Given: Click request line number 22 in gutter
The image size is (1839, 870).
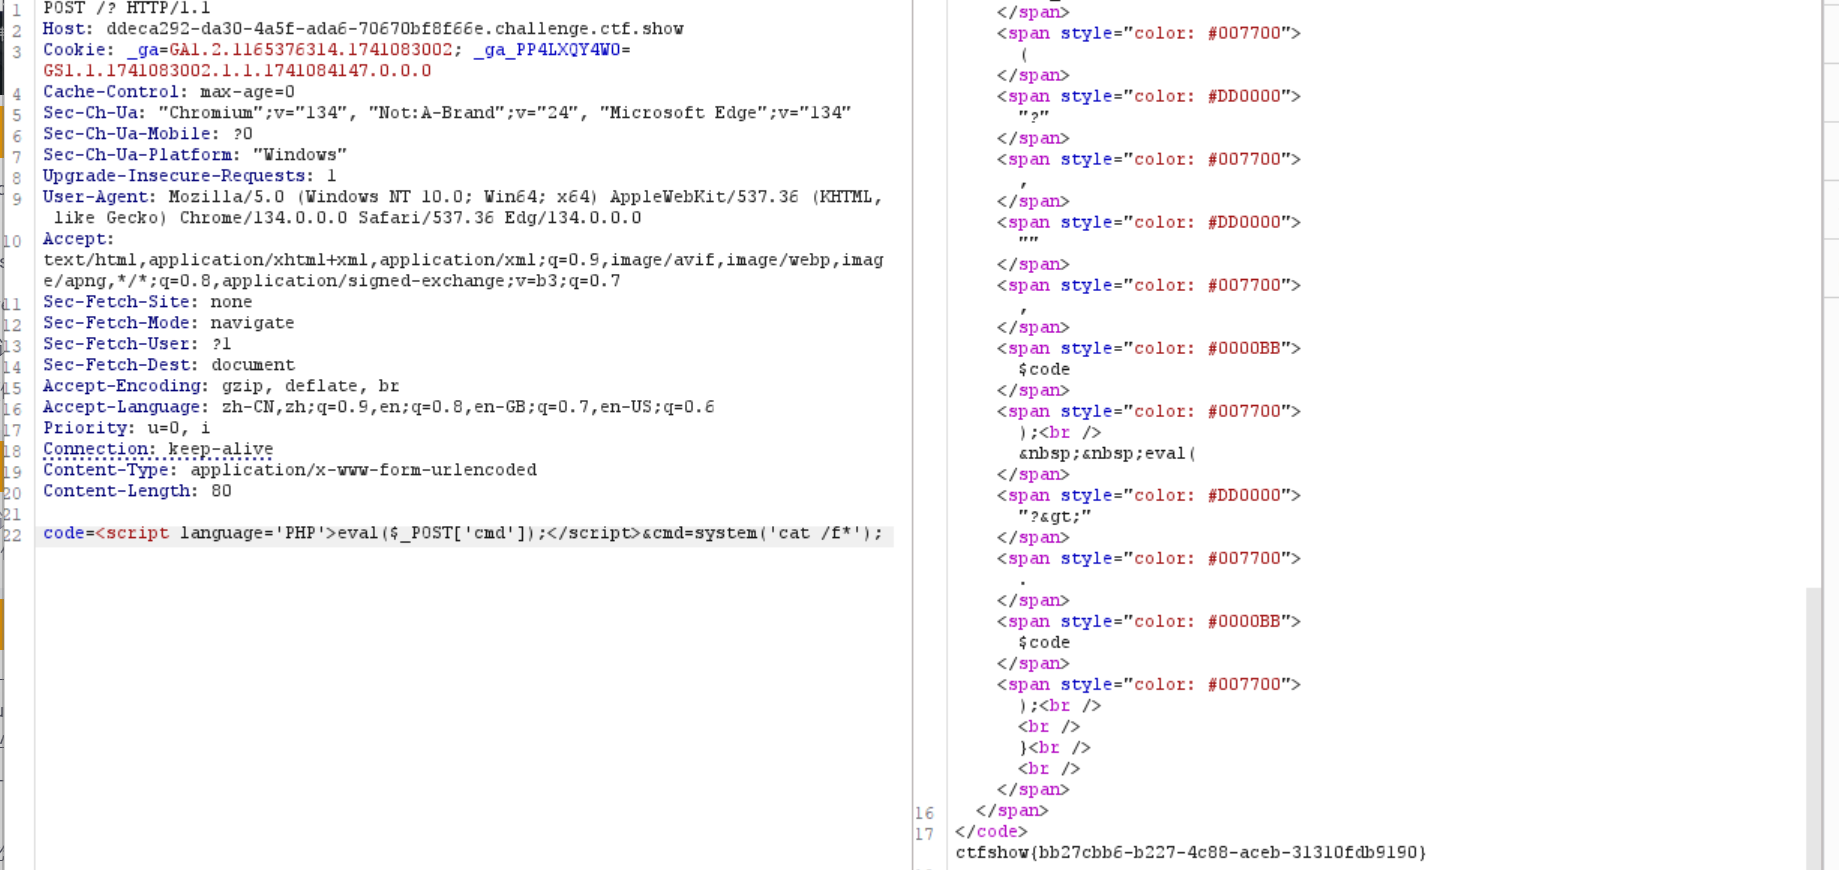Looking at the screenshot, I should [x=12, y=535].
